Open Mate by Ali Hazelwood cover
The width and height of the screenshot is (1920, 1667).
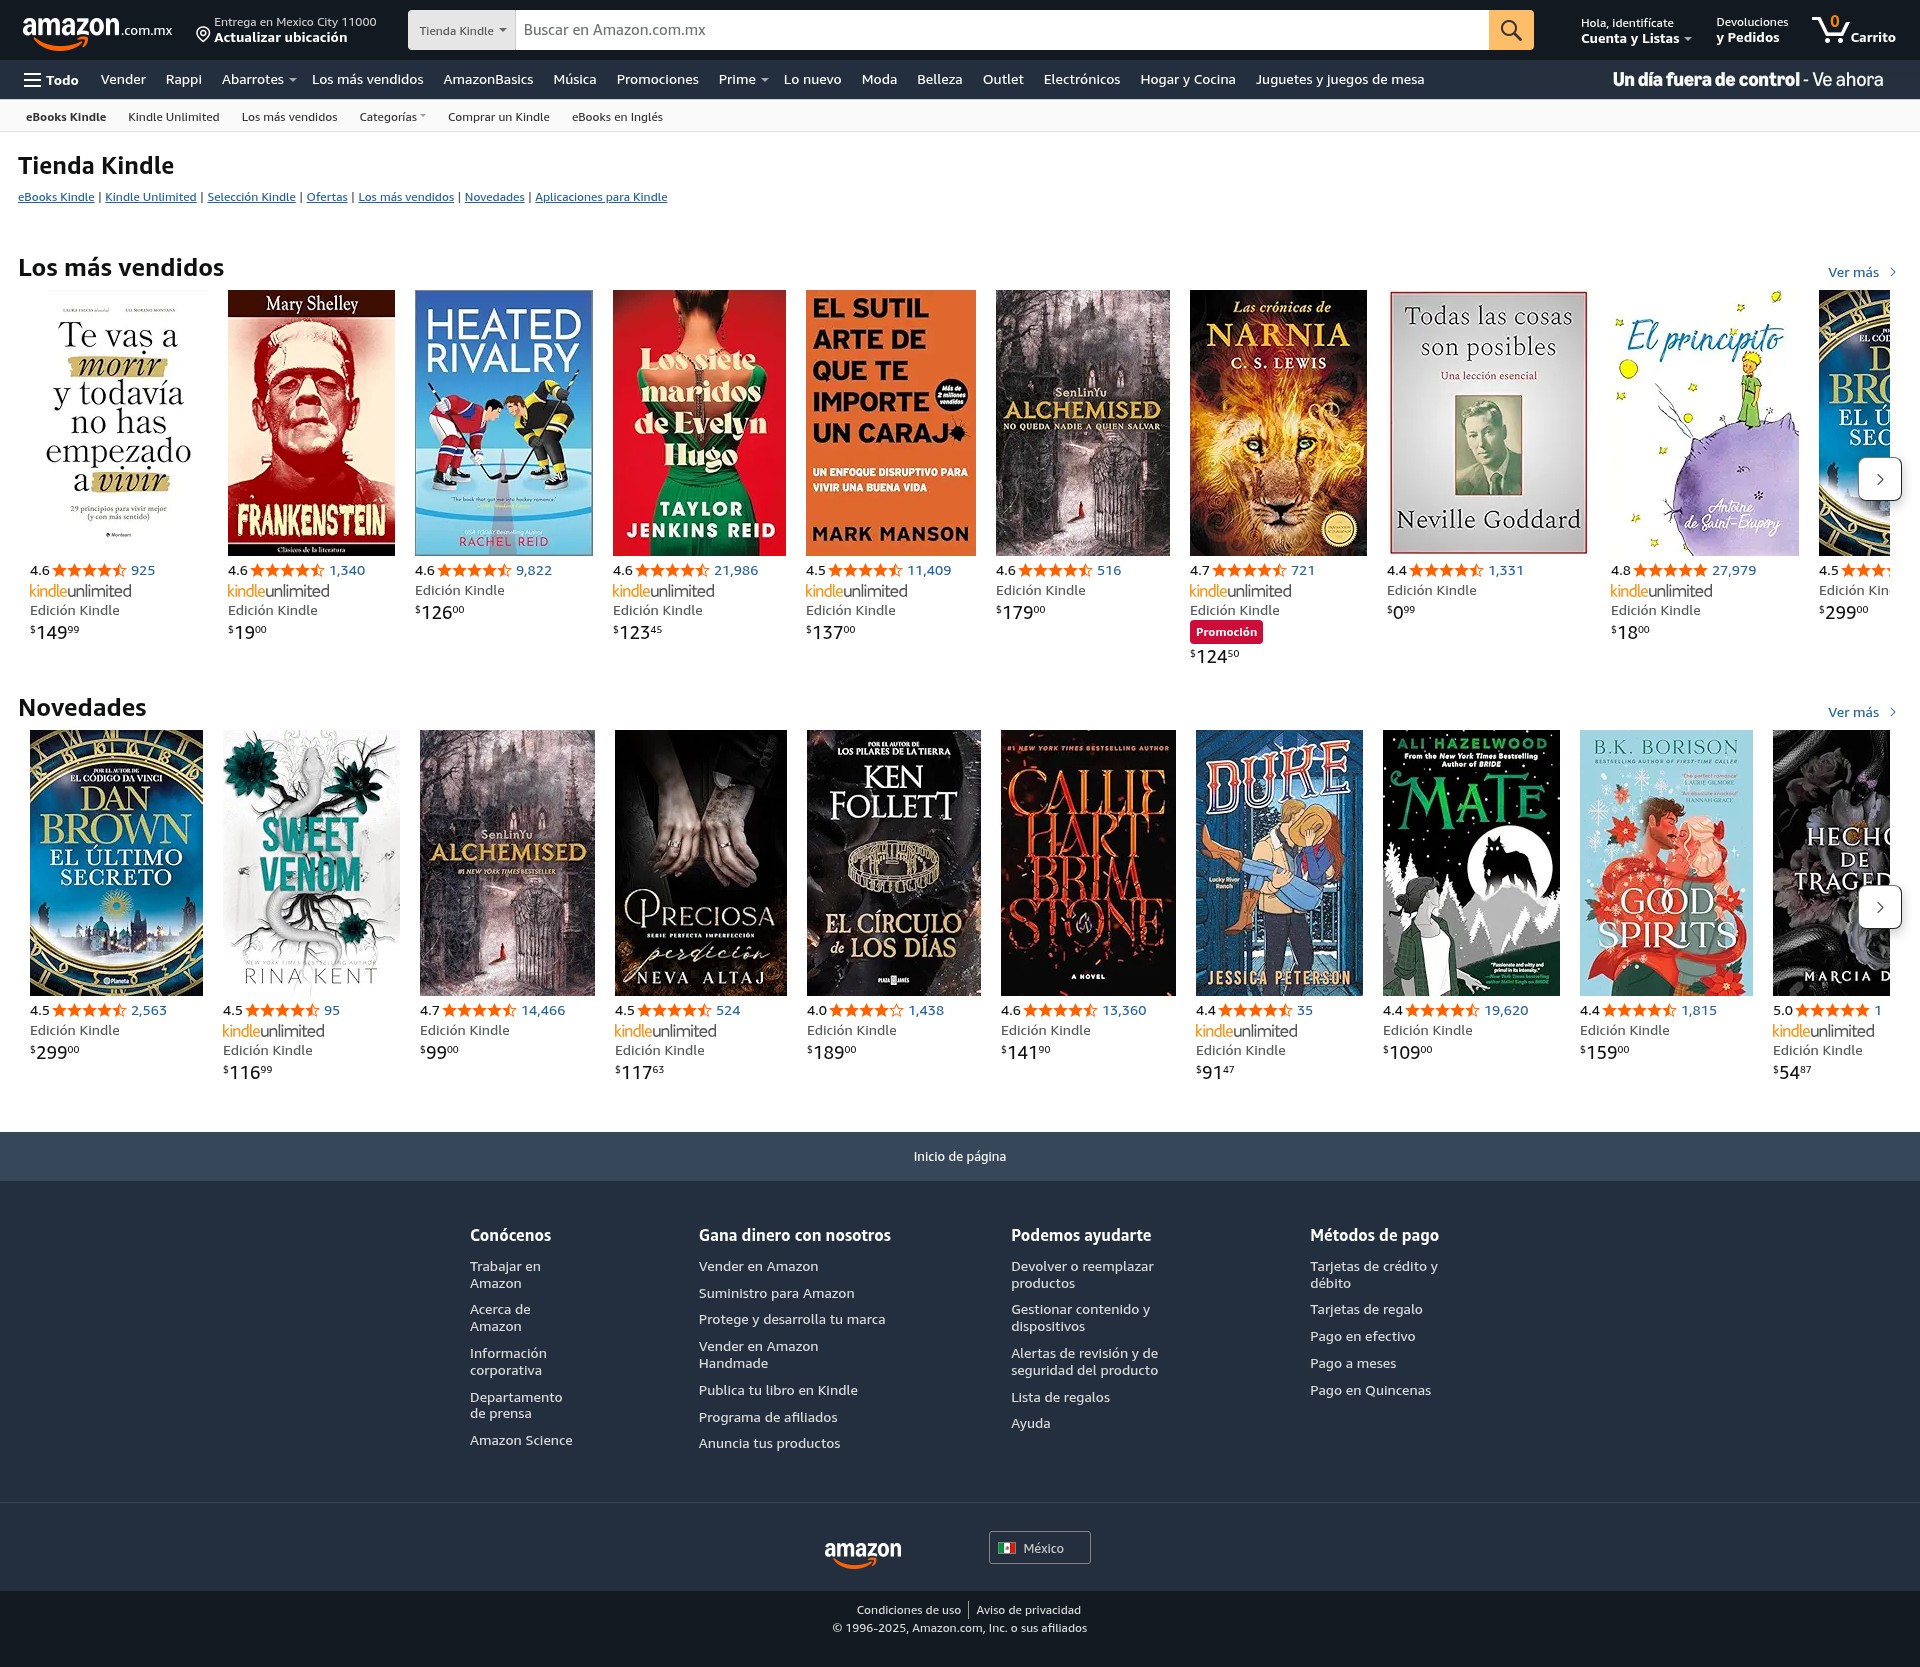(x=1471, y=863)
